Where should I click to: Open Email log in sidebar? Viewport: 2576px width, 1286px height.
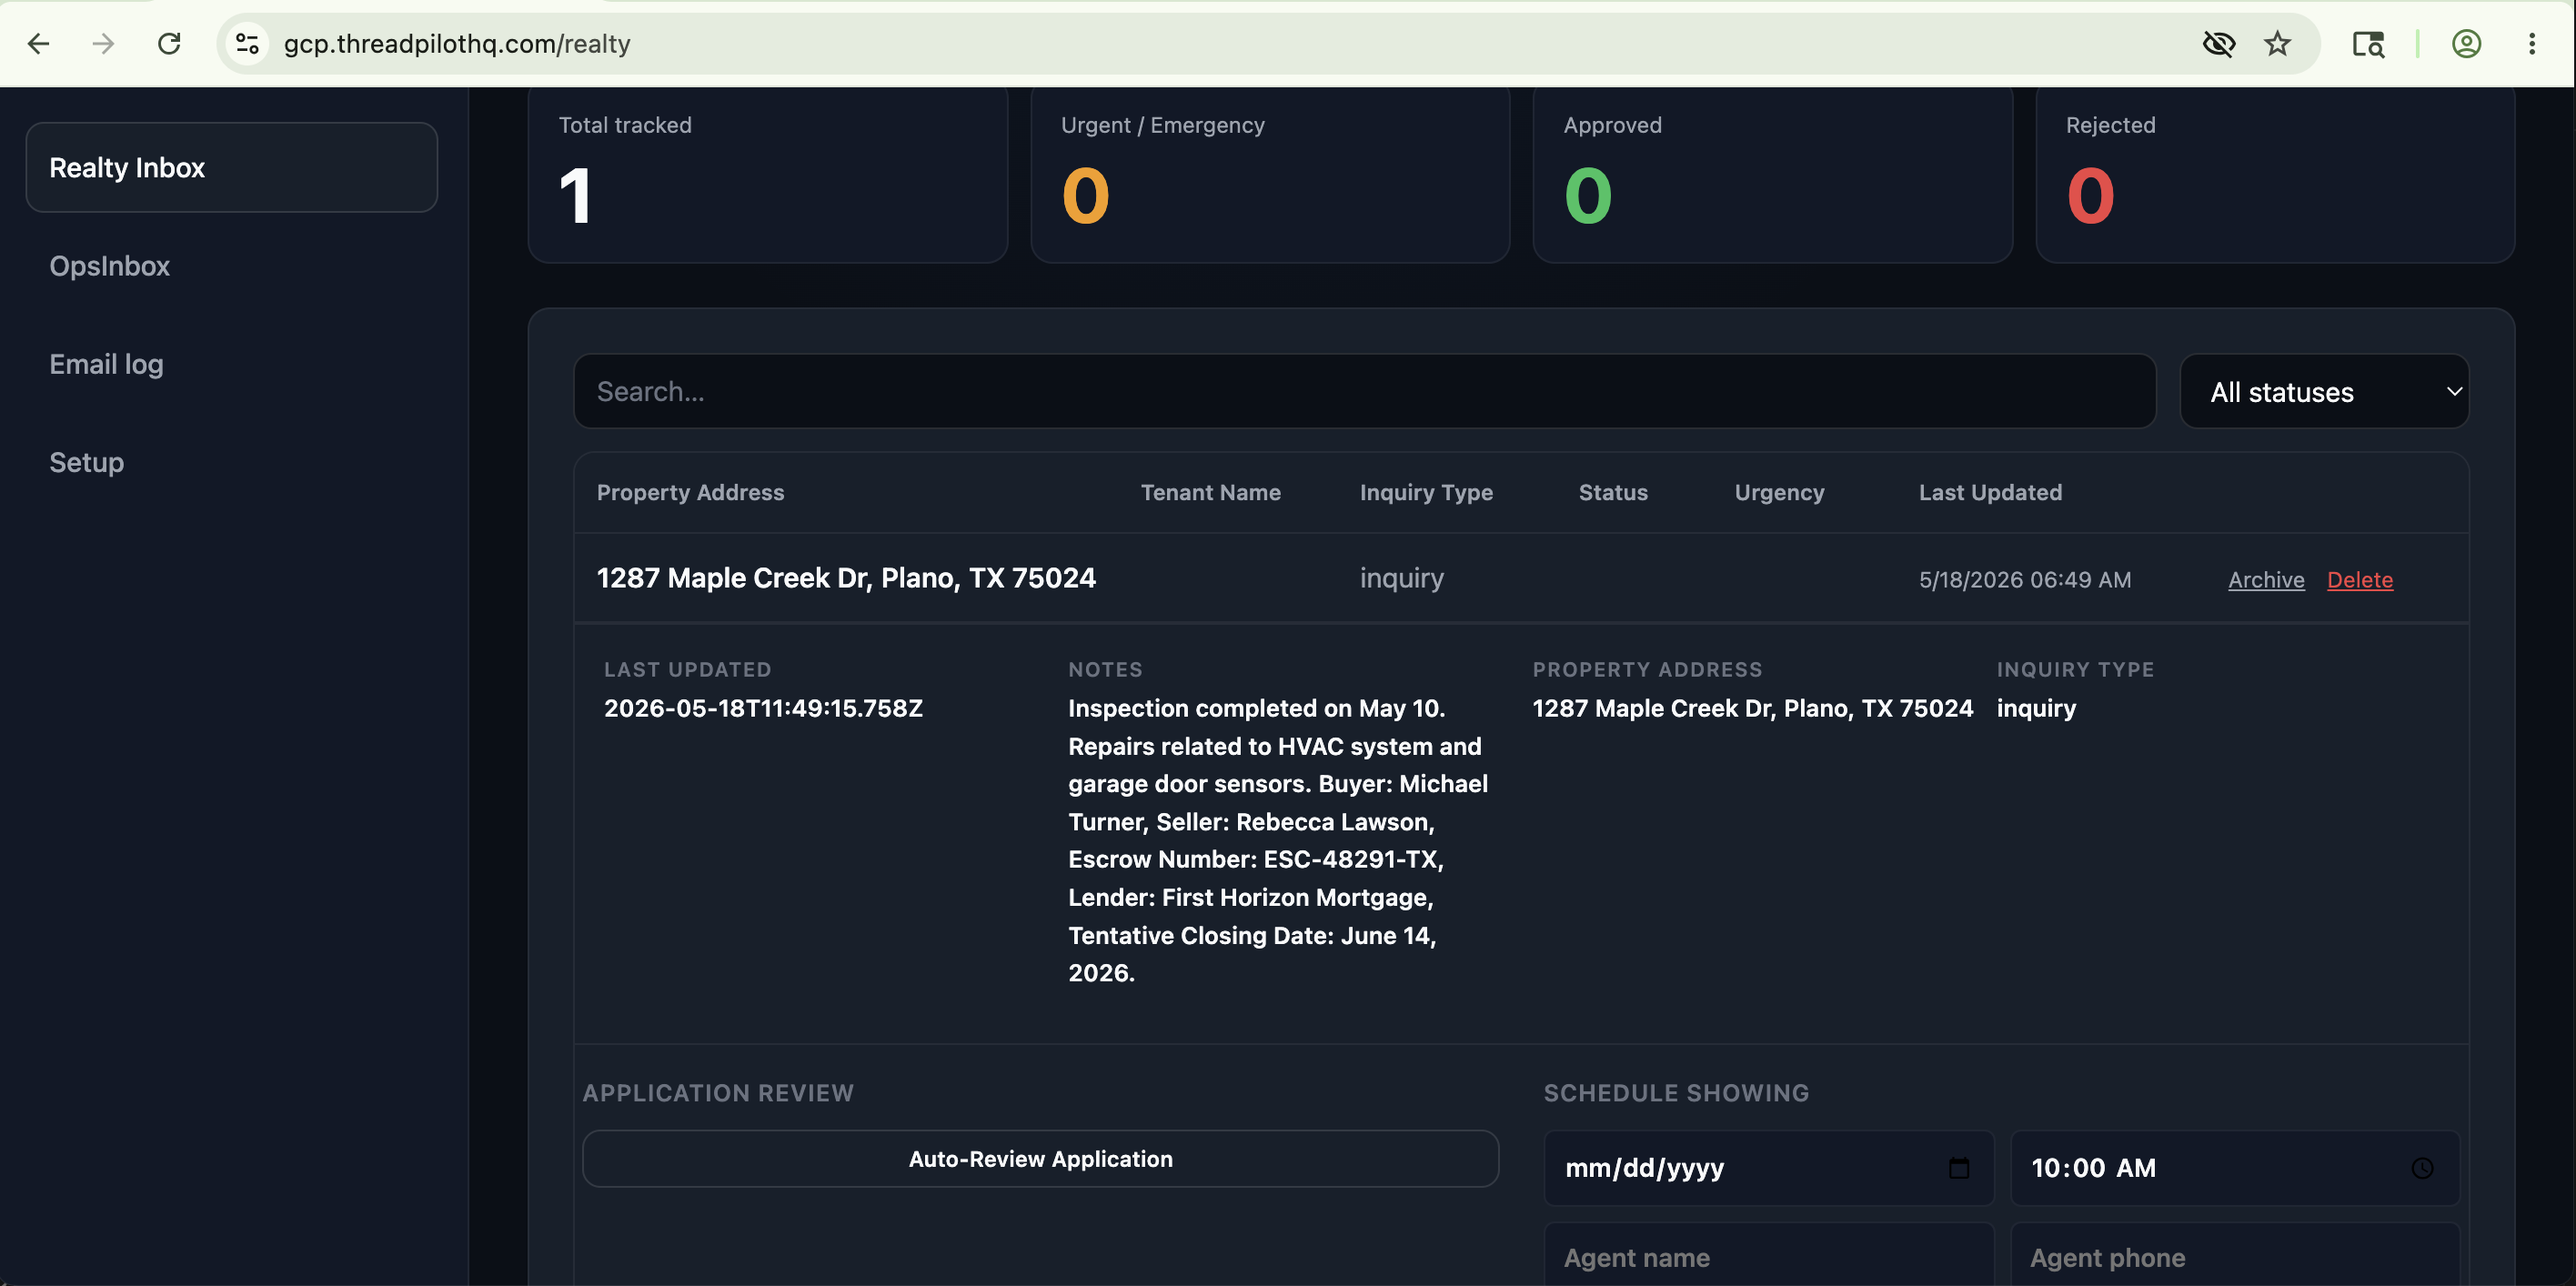pos(106,364)
